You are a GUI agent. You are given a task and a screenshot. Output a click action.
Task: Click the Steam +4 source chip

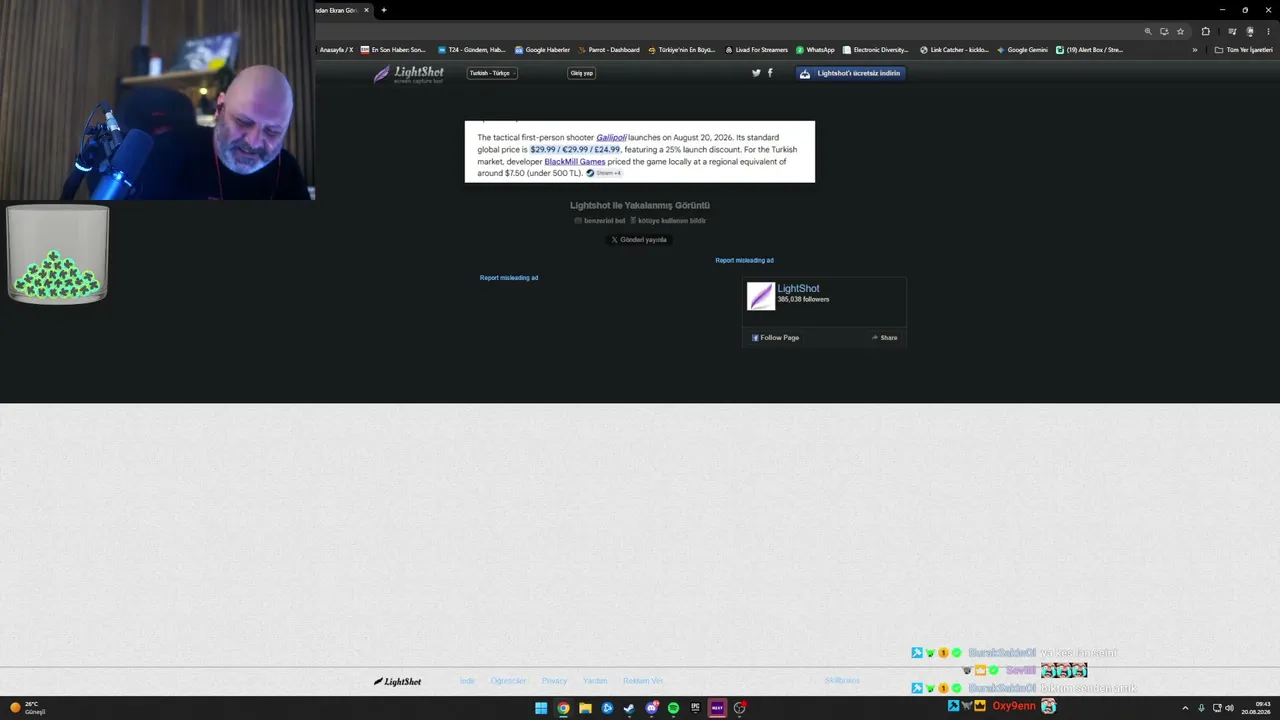click(604, 173)
